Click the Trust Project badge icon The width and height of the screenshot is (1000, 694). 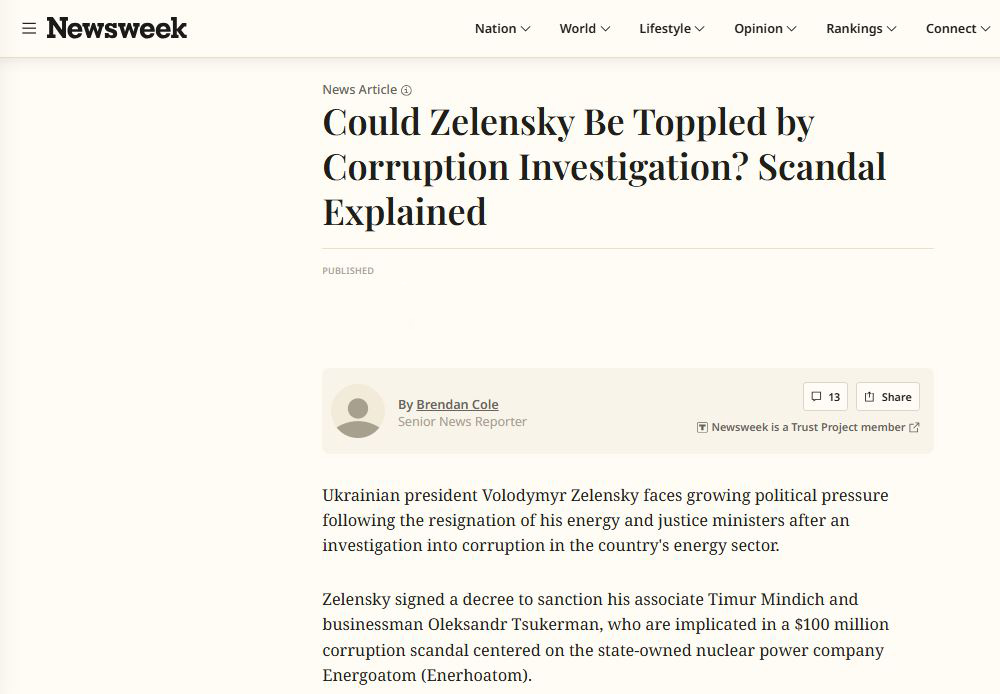(x=702, y=428)
